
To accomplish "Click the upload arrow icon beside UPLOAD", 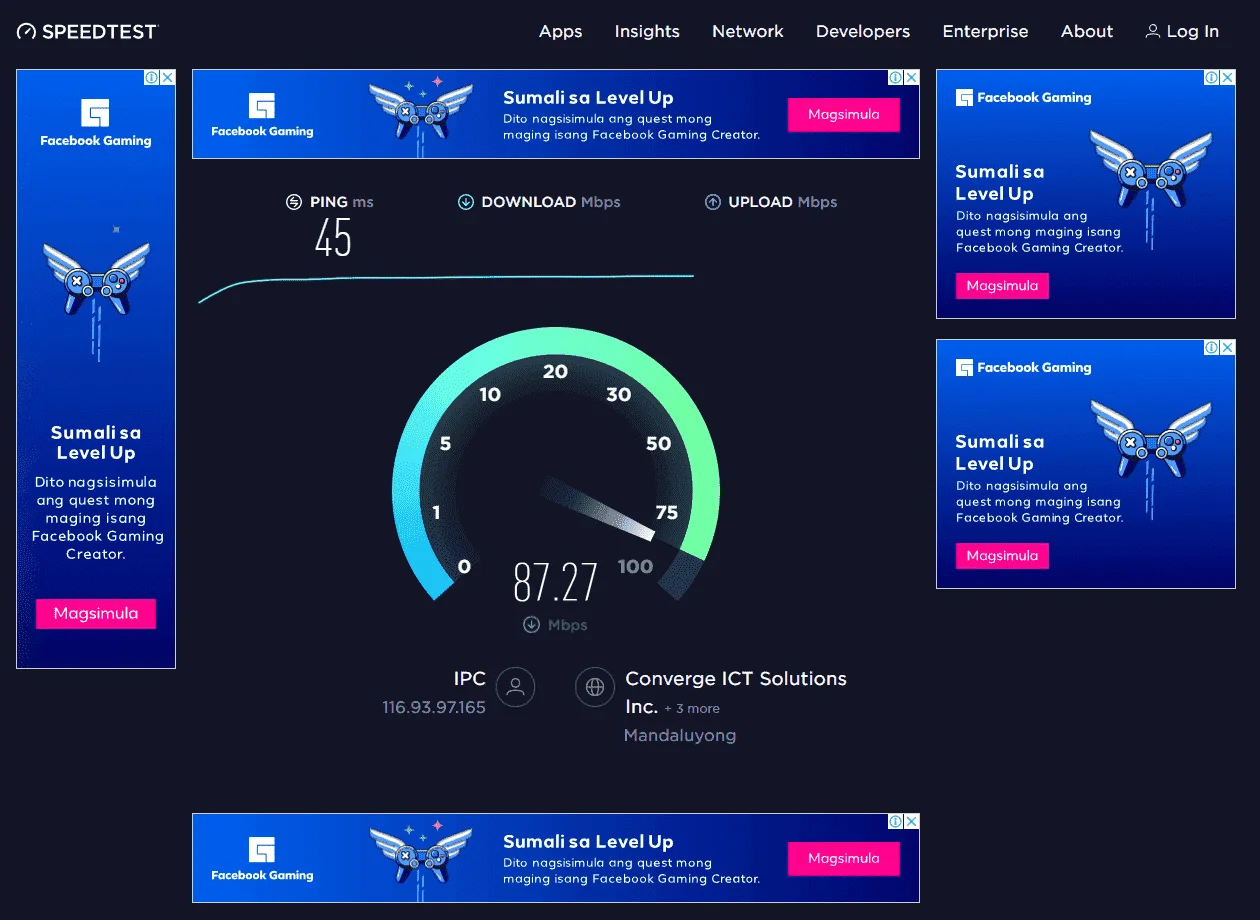I will (x=713, y=202).
